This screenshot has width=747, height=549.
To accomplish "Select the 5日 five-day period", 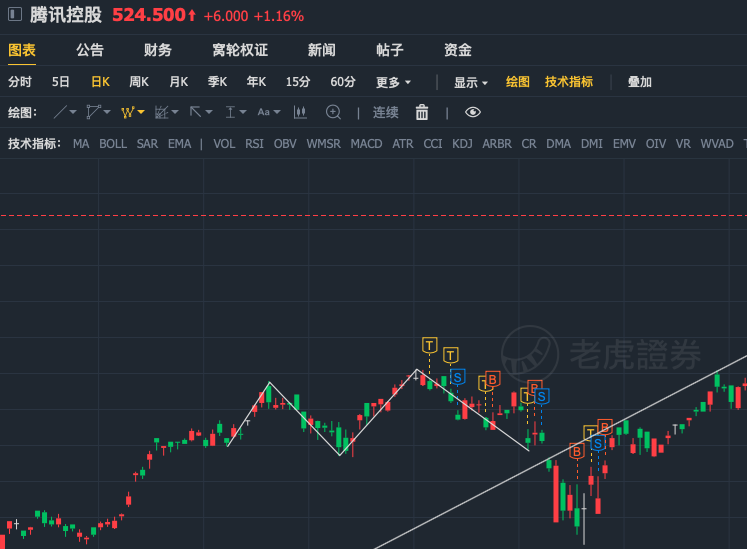I will pyautogui.click(x=61, y=82).
